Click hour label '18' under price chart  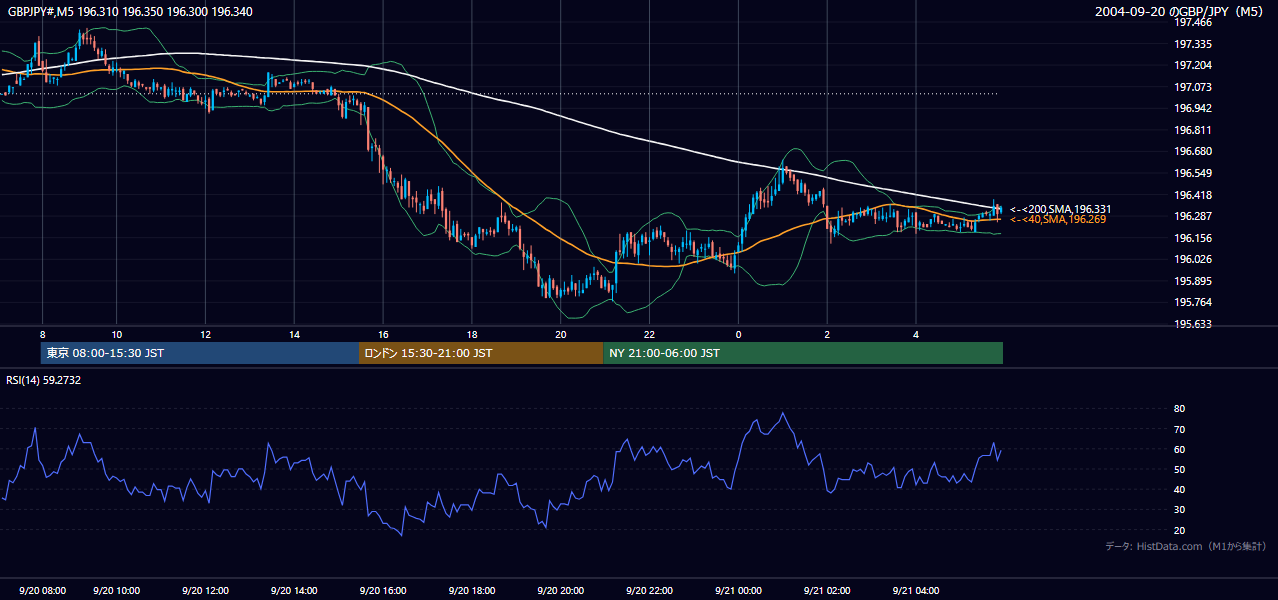(471, 334)
